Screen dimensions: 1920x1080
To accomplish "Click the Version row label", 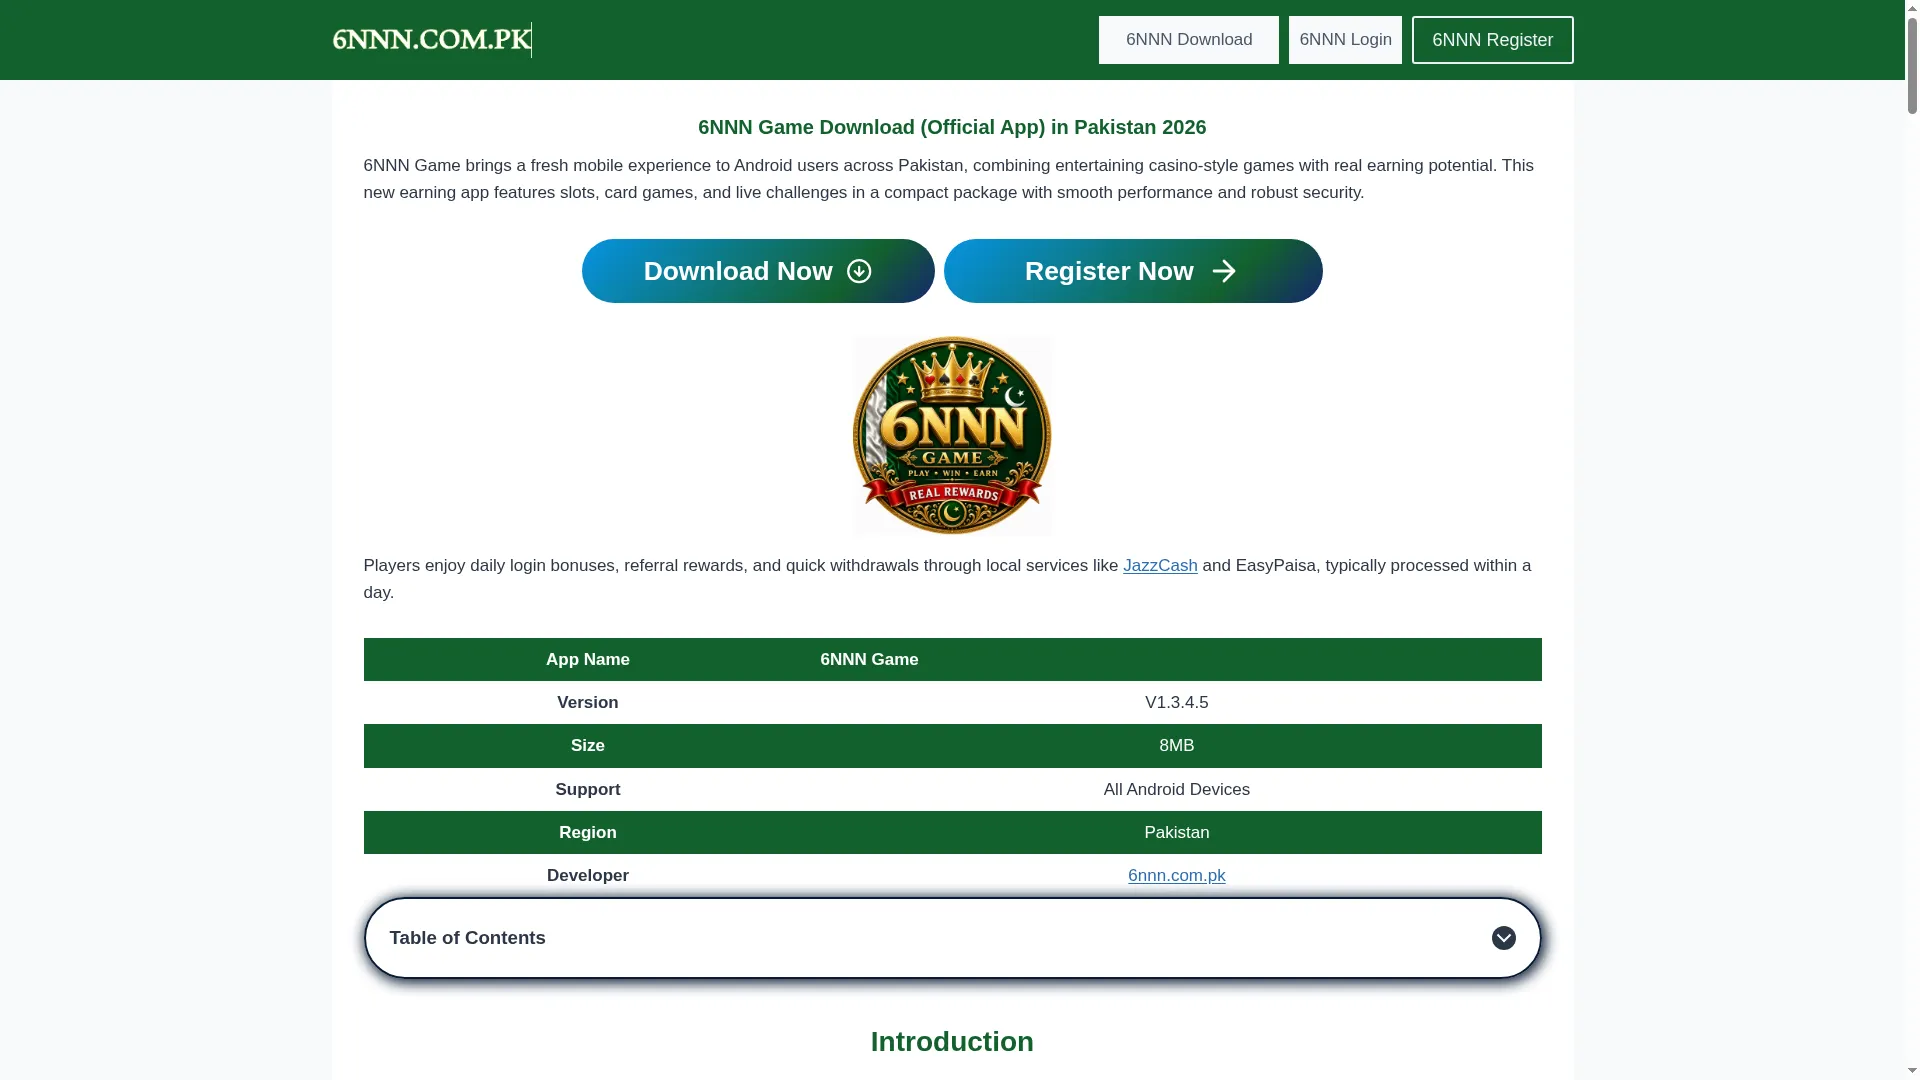I will coord(588,703).
